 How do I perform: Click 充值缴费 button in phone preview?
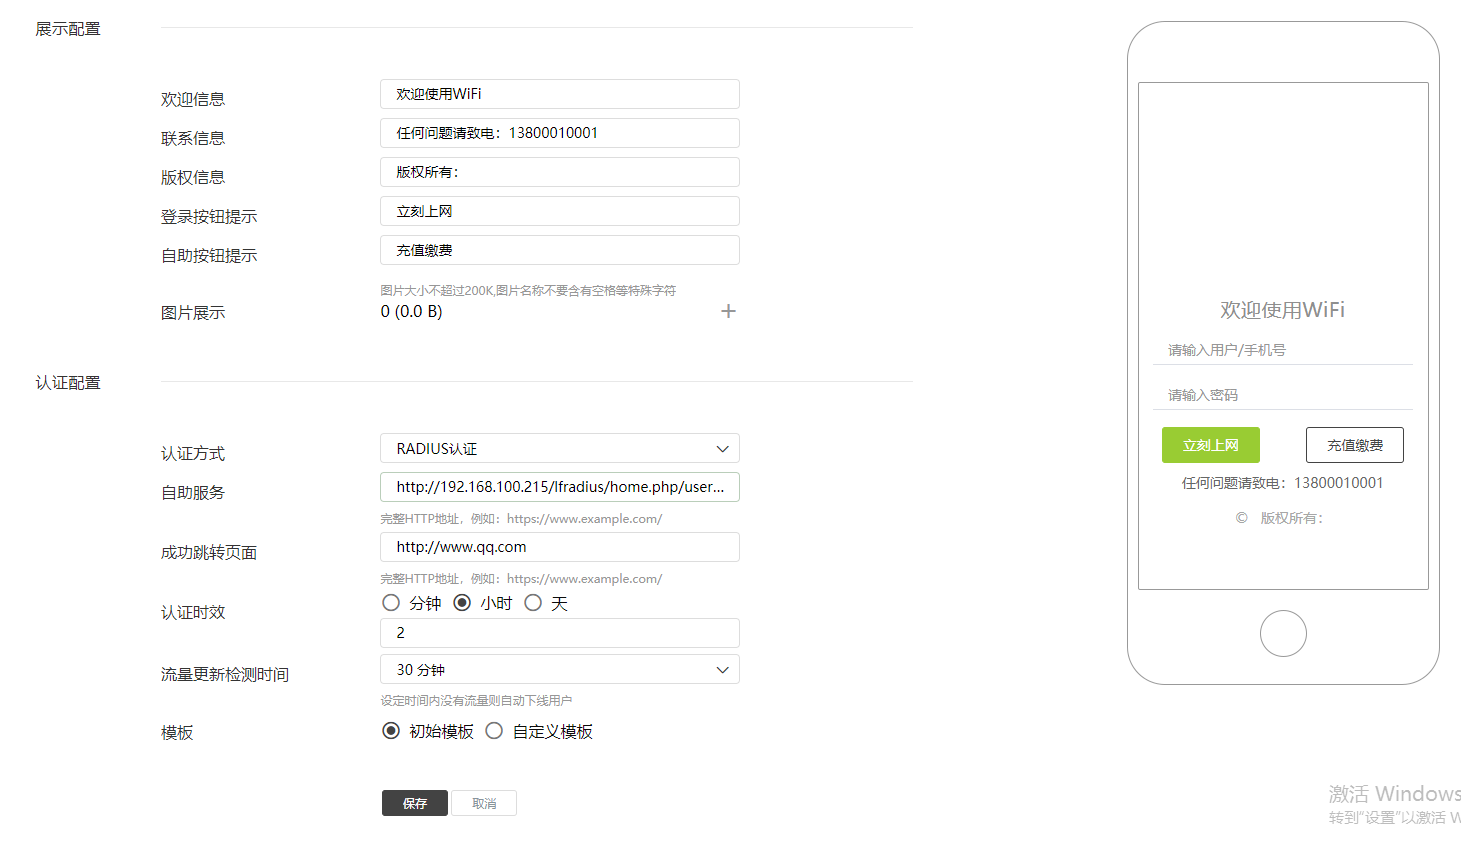pyautogui.click(x=1354, y=445)
